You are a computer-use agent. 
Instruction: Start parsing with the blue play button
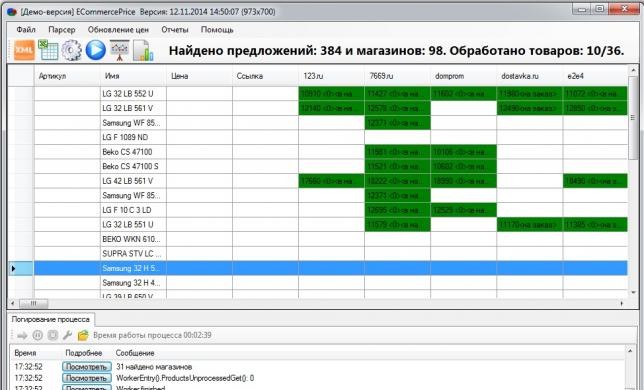pos(96,50)
